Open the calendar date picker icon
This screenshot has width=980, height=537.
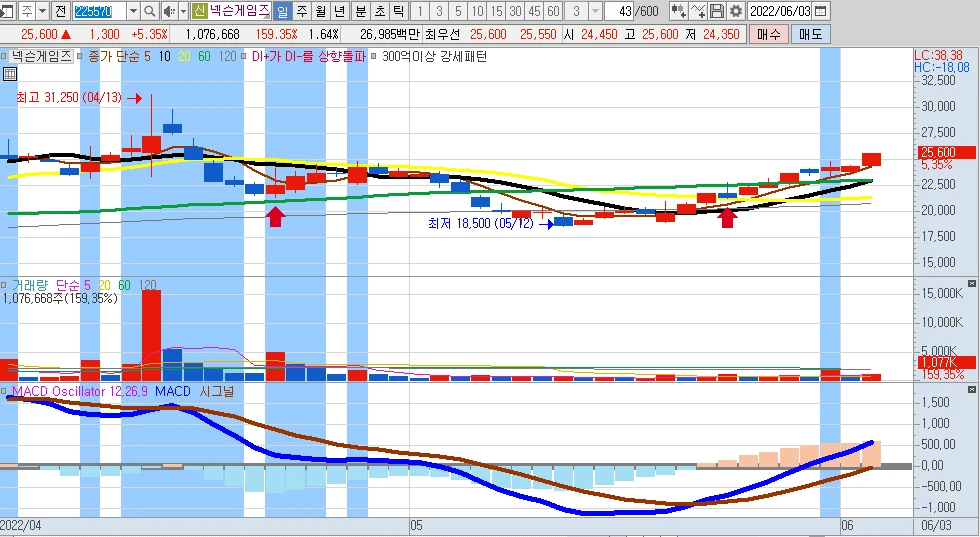(821, 11)
